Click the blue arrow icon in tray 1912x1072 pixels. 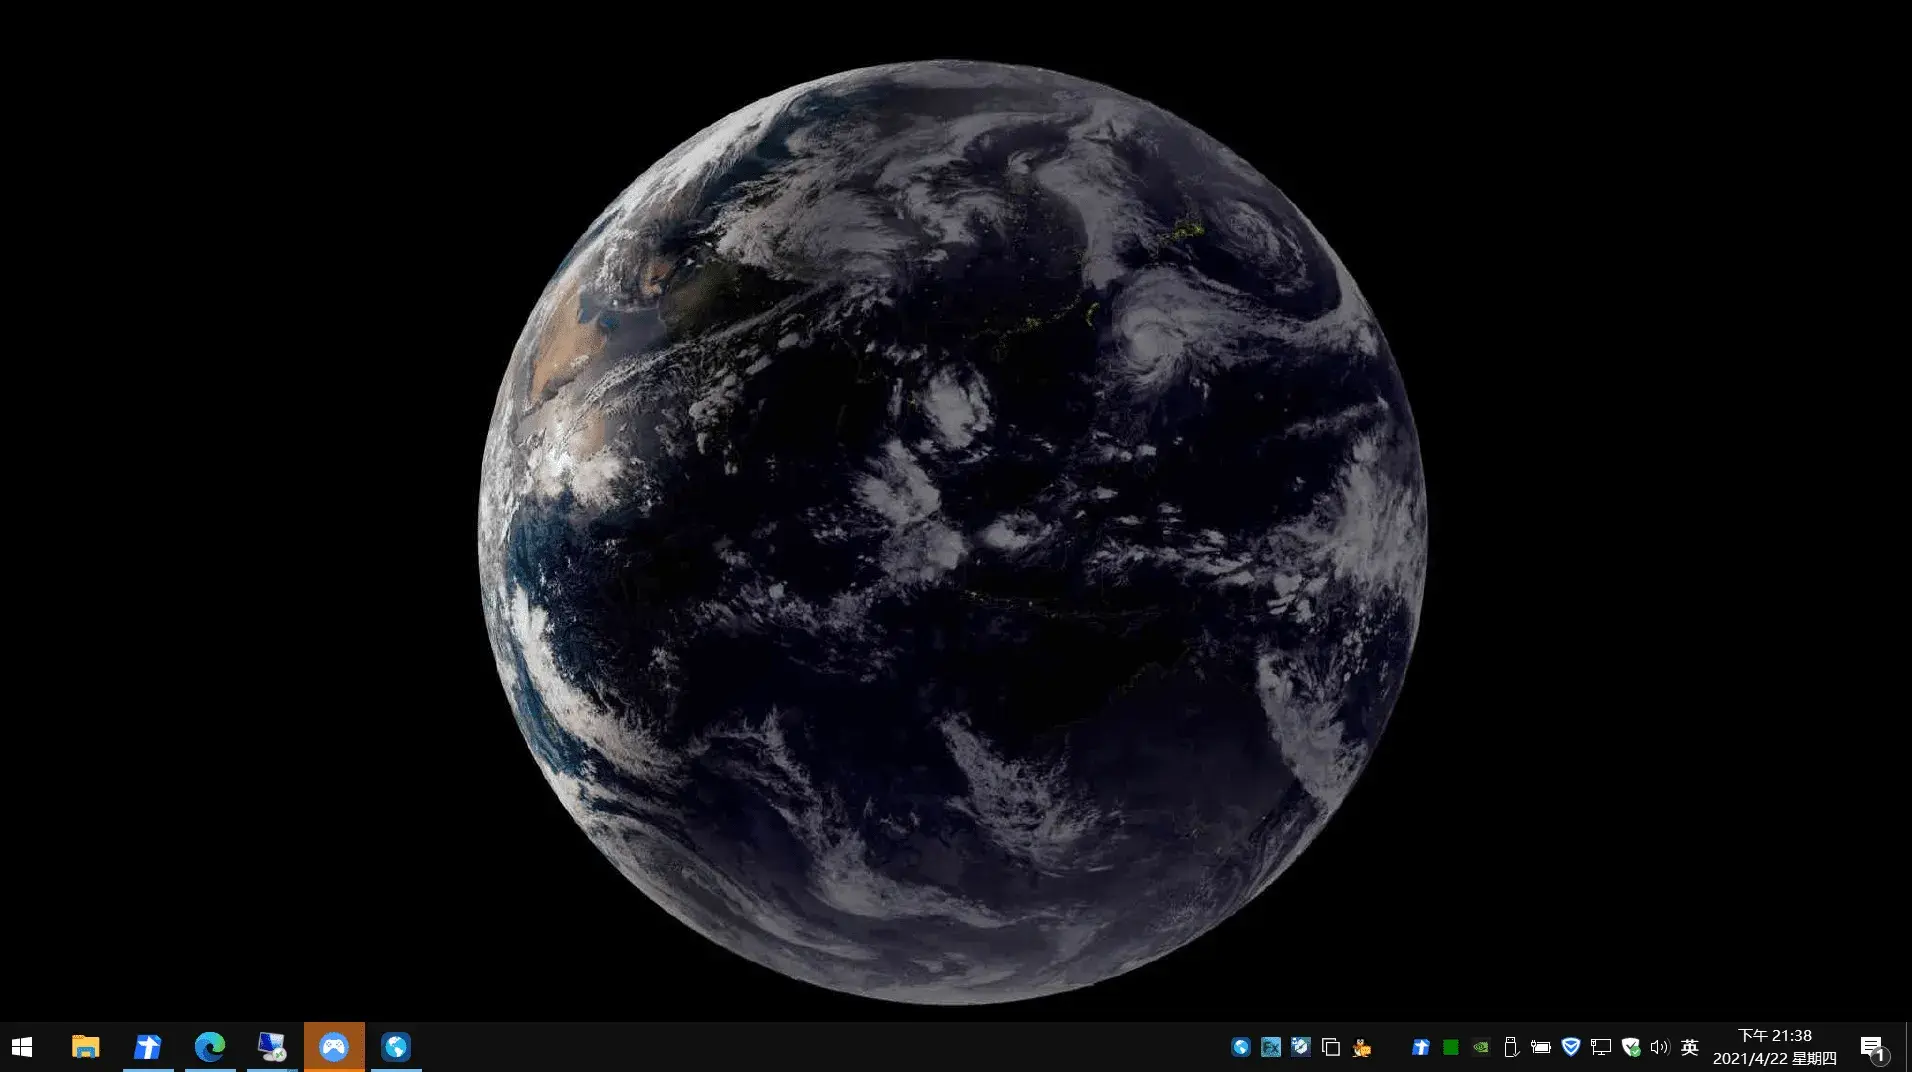click(x=1421, y=1047)
